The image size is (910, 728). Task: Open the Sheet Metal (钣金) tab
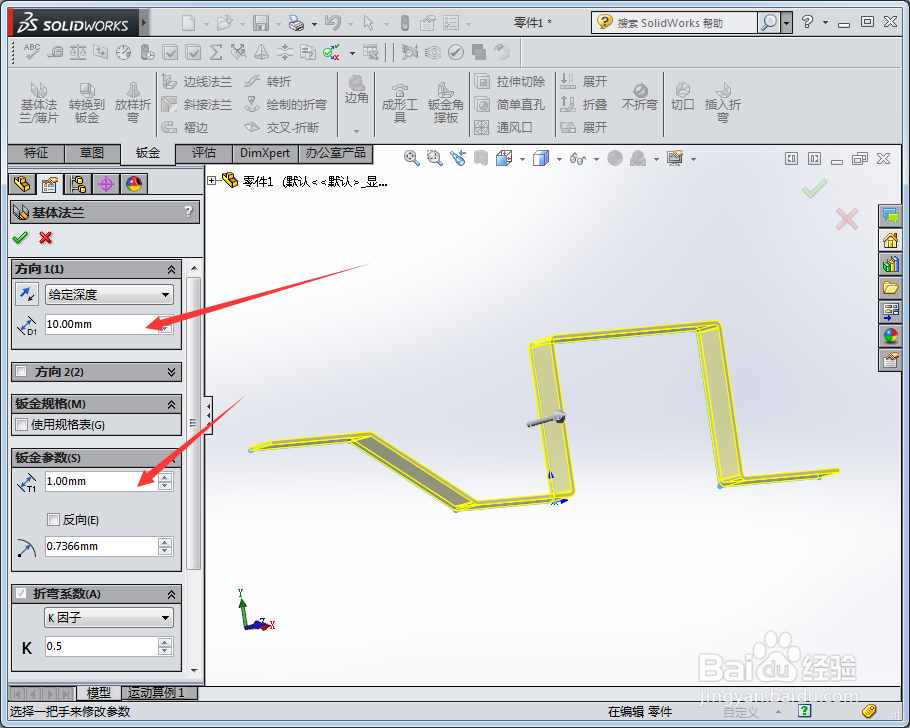(147, 153)
